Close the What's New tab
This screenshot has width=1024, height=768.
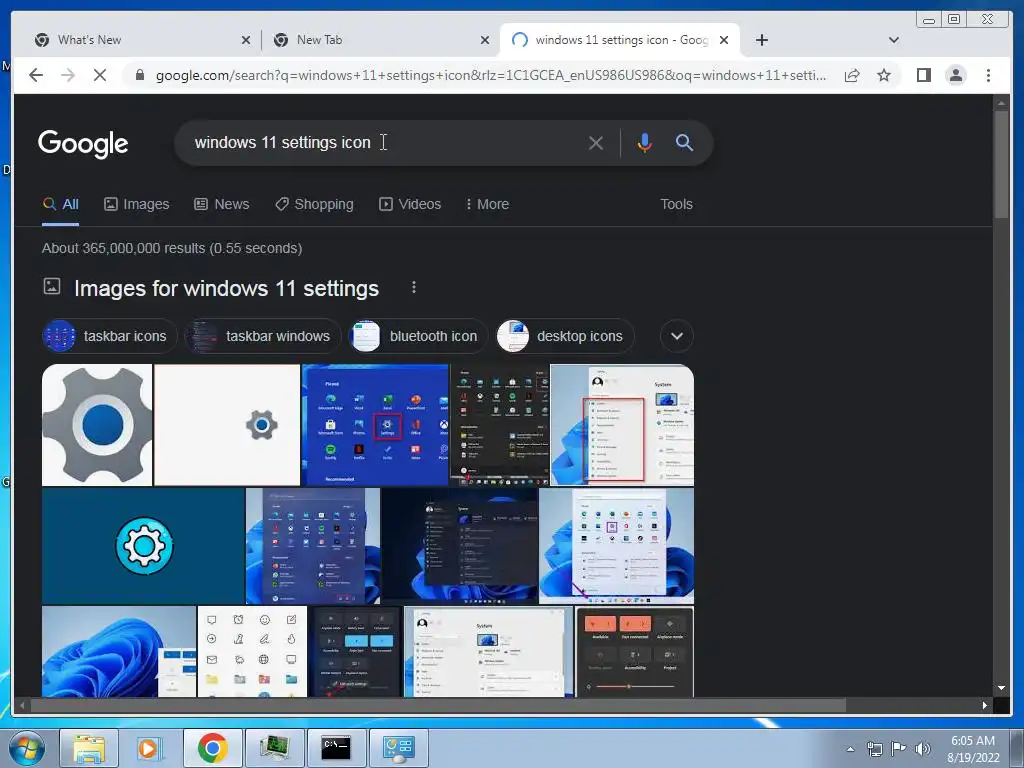click(246, 40)
